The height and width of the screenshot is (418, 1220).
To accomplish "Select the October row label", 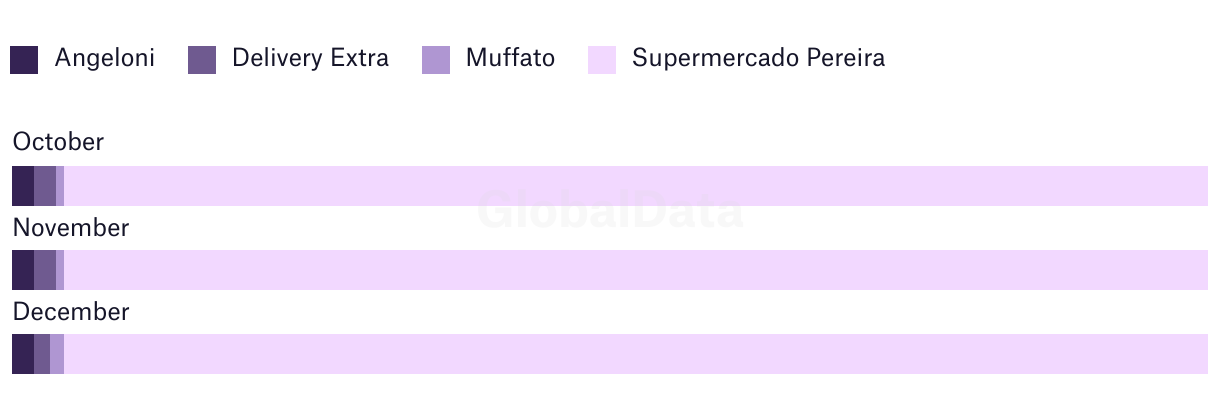I will point(58,142).
